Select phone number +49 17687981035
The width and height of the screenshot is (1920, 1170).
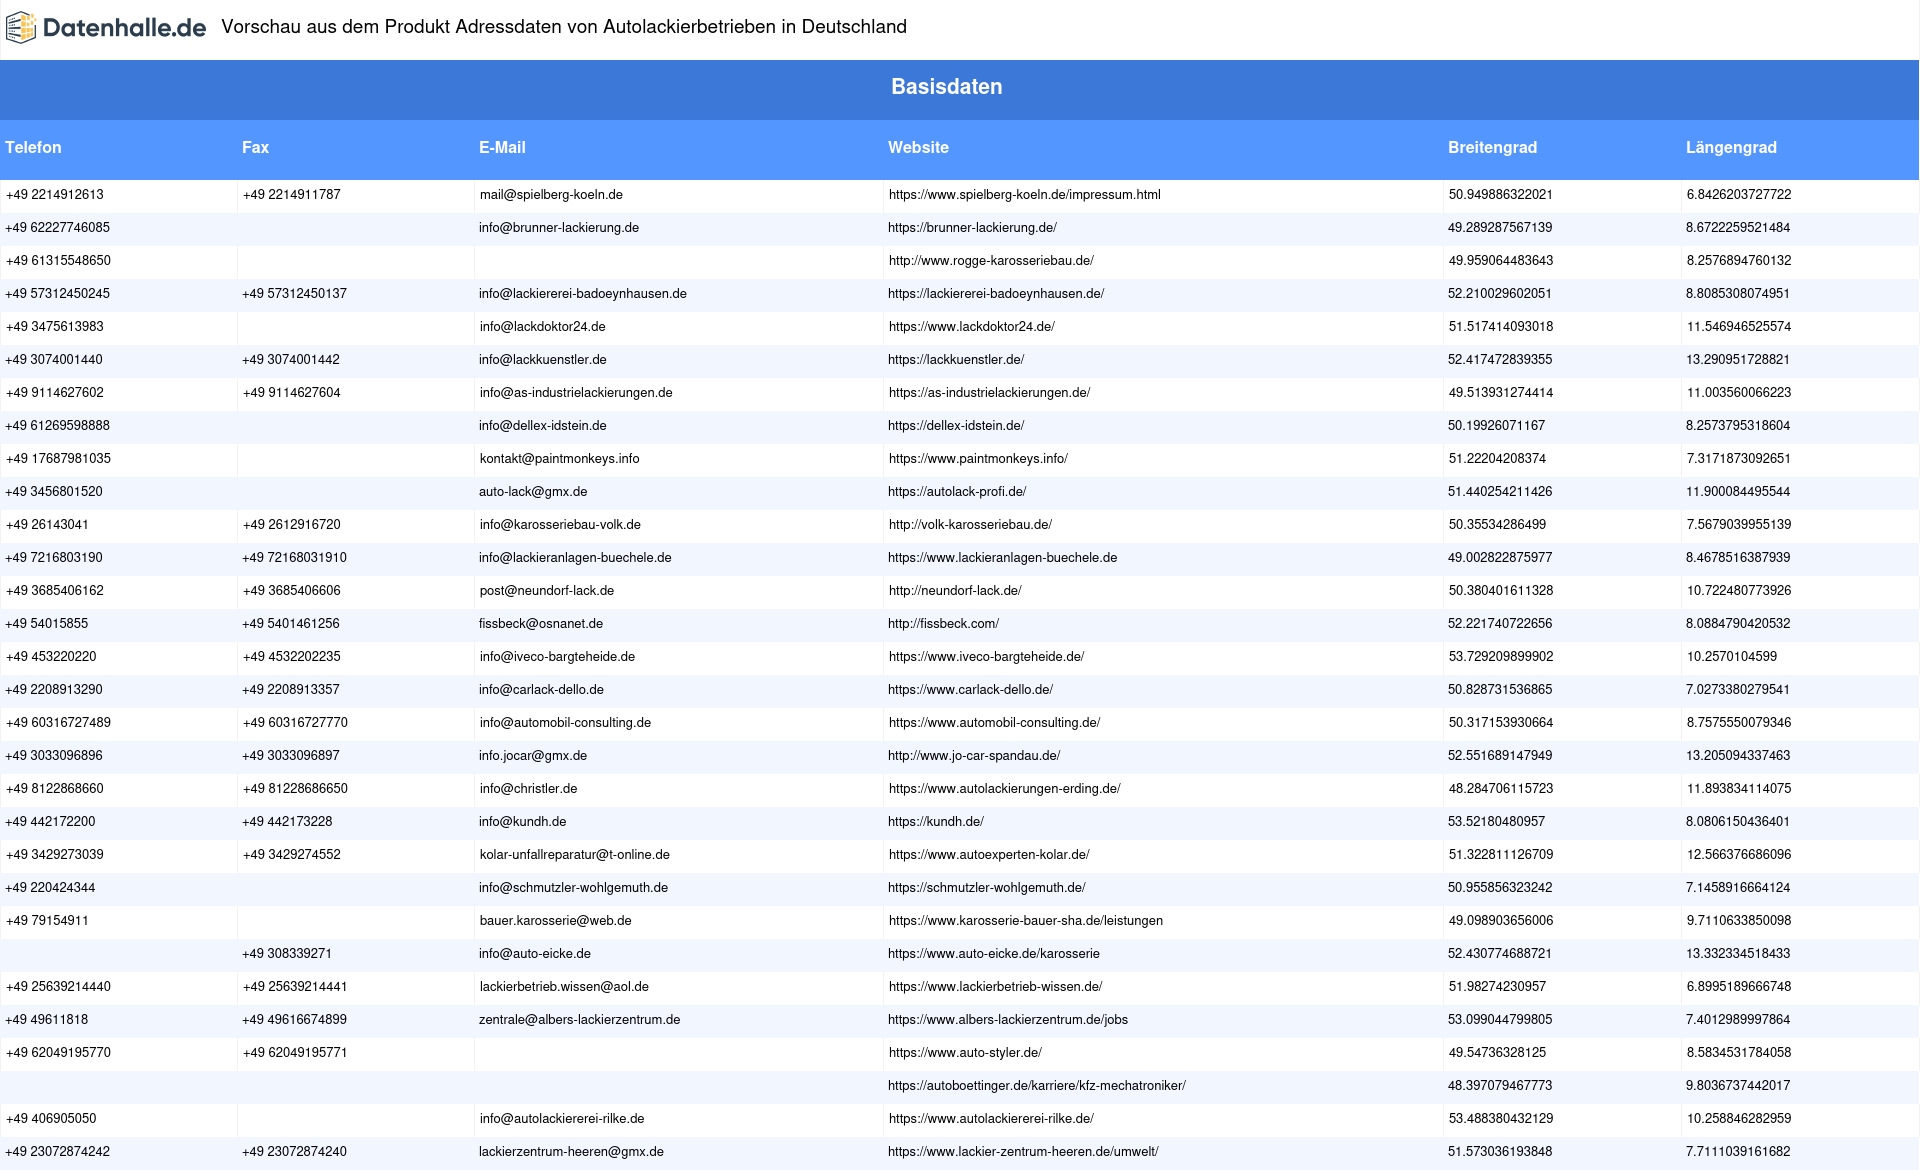pyautogui.click(x=58, y=459)
